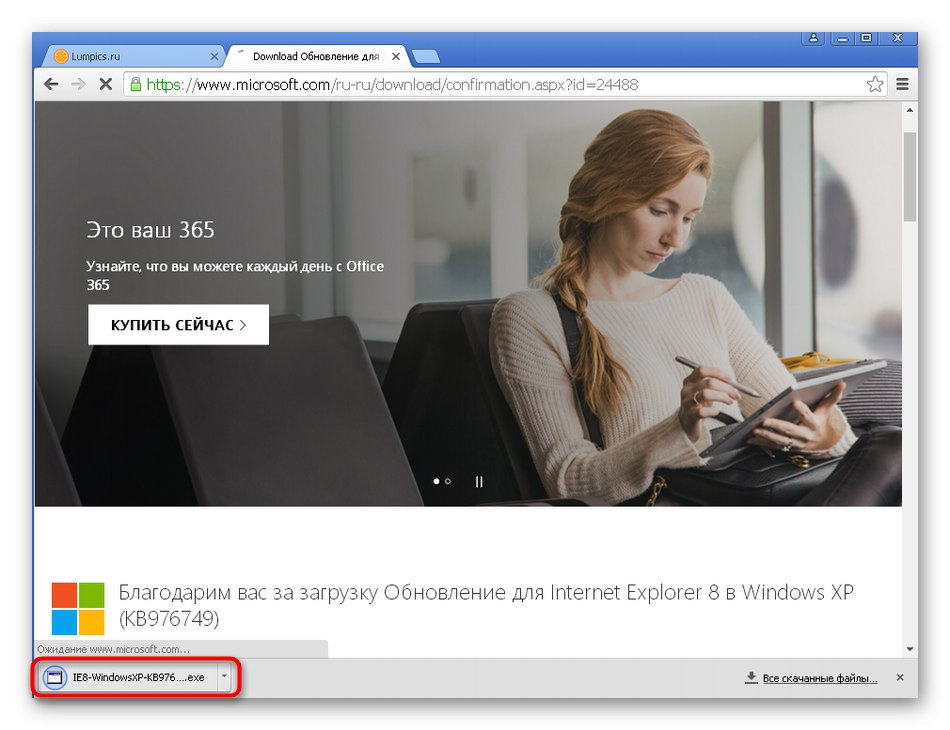950x730 pixels.
Task: Pause the banner carousel
Action: pos(479,482)
